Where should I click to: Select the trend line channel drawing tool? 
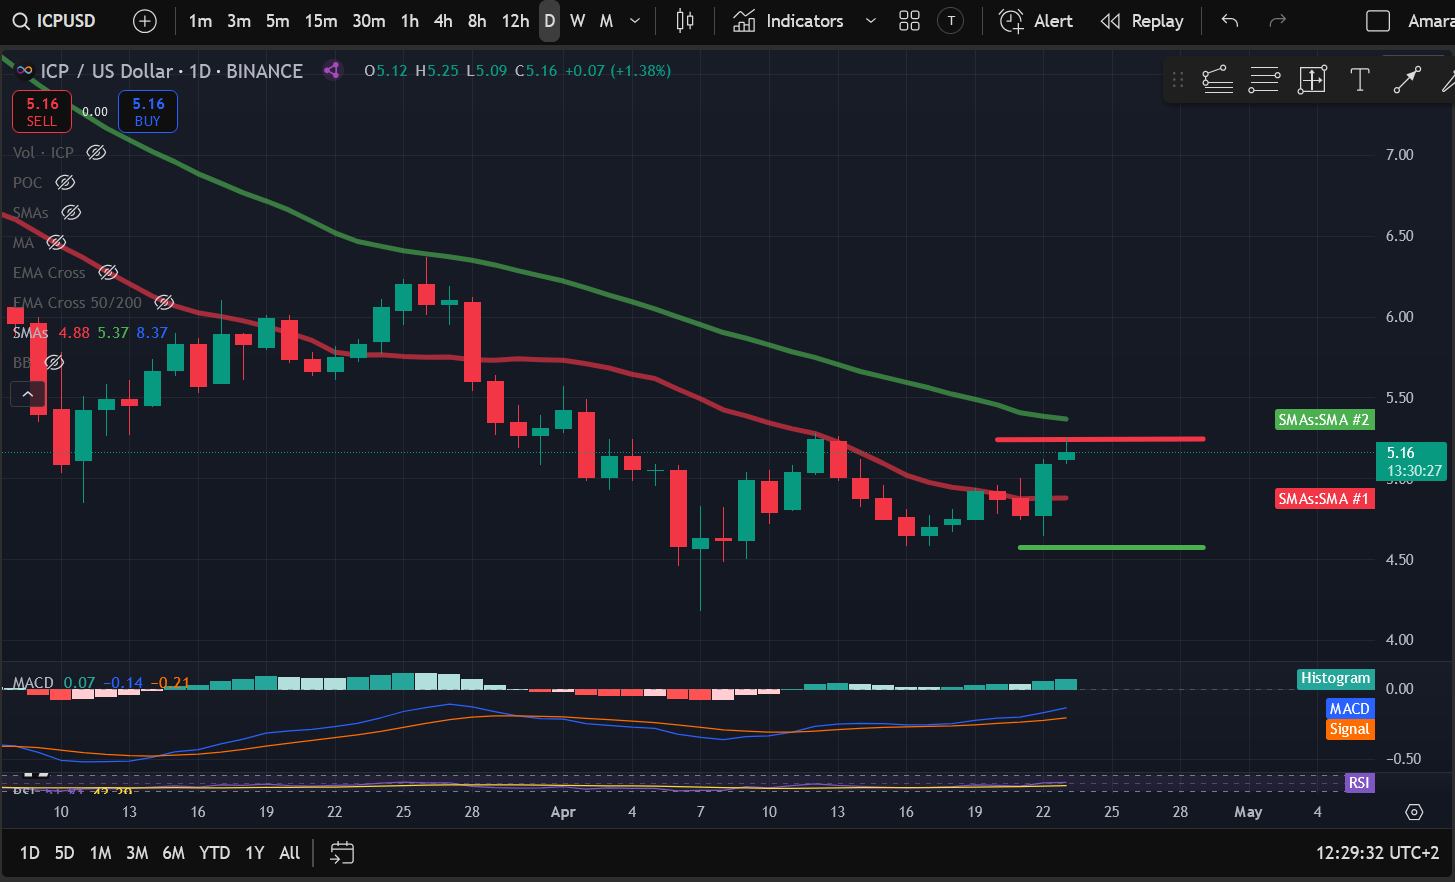pos(1217,80)
